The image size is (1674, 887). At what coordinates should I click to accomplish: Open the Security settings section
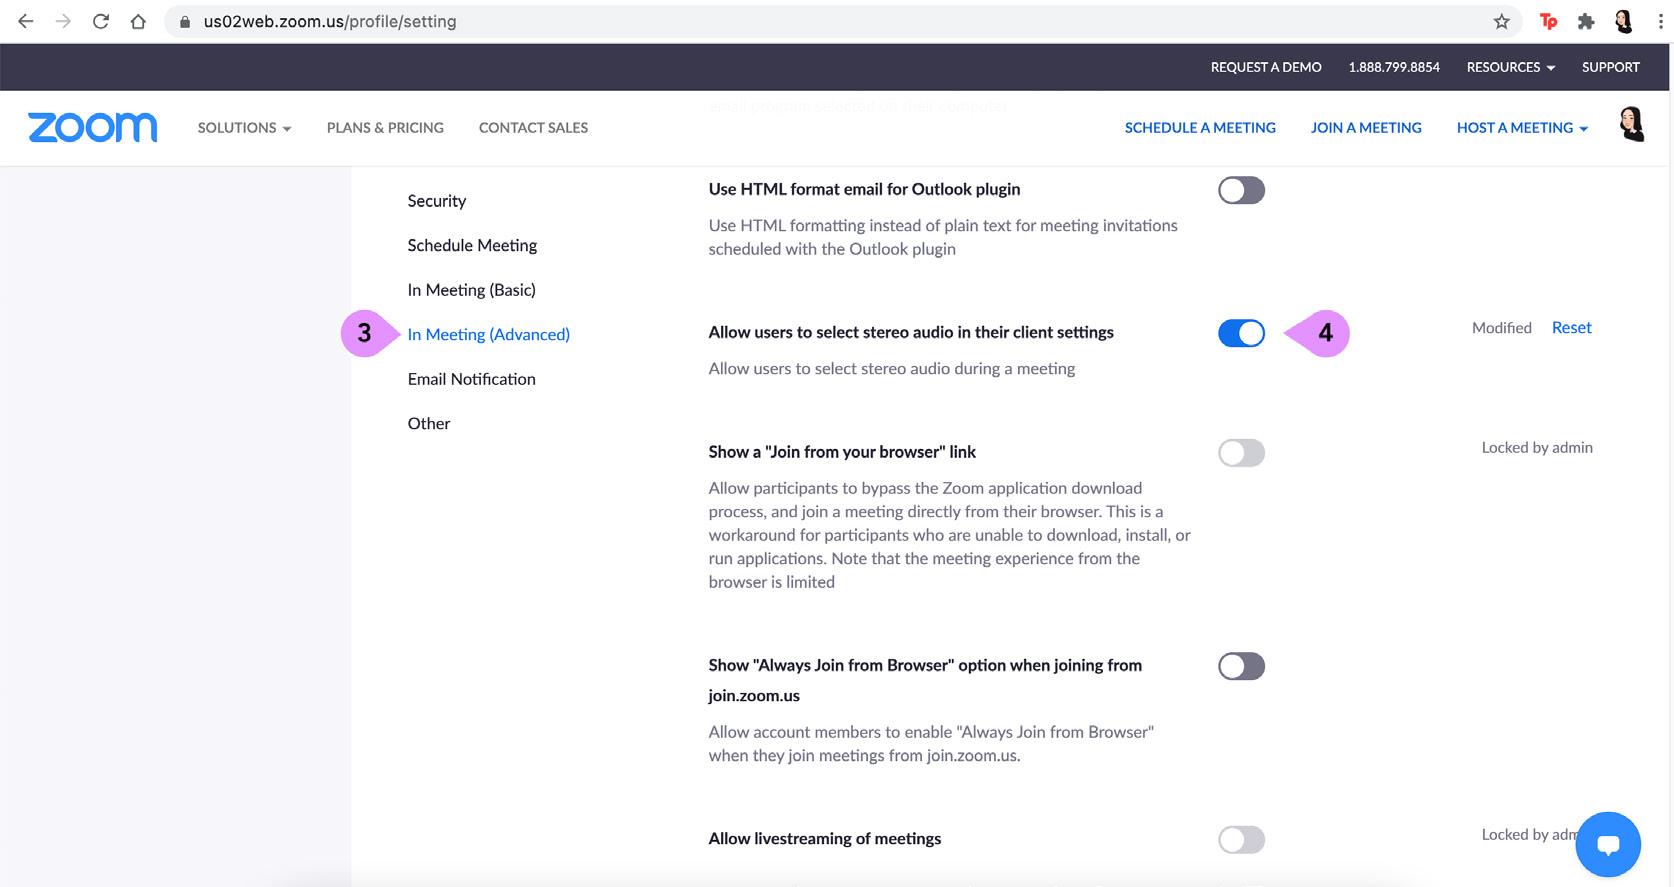coord(437,201)
